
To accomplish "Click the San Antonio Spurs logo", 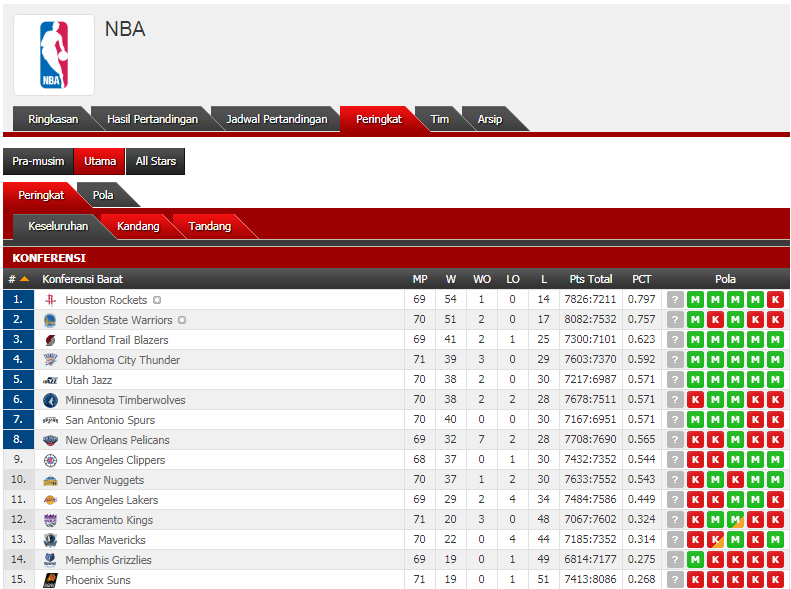I will click(x=50, y=420).
